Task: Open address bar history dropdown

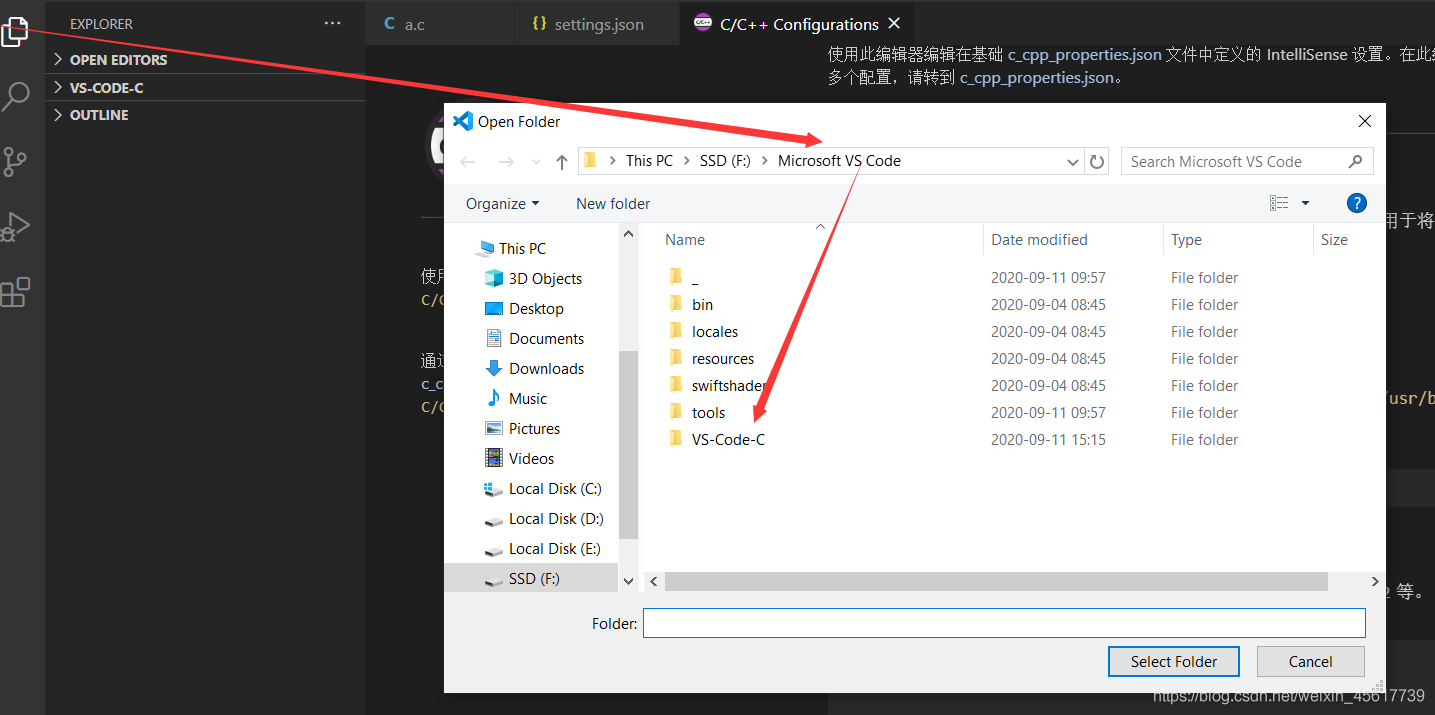Action: click(x=1073, y=161)
